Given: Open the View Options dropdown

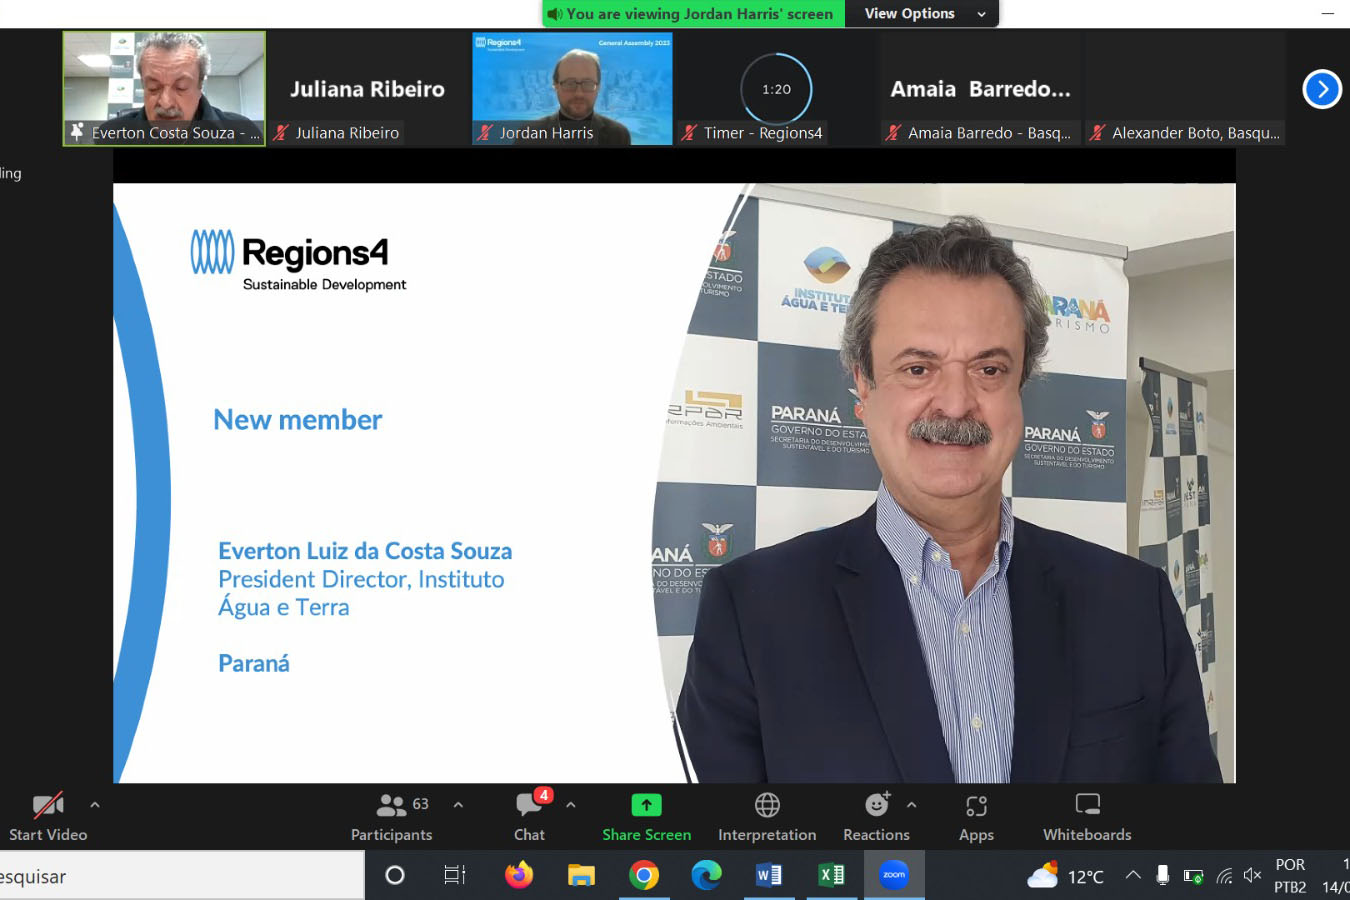Looking at the screenshot, I should (x=925, y=14).
